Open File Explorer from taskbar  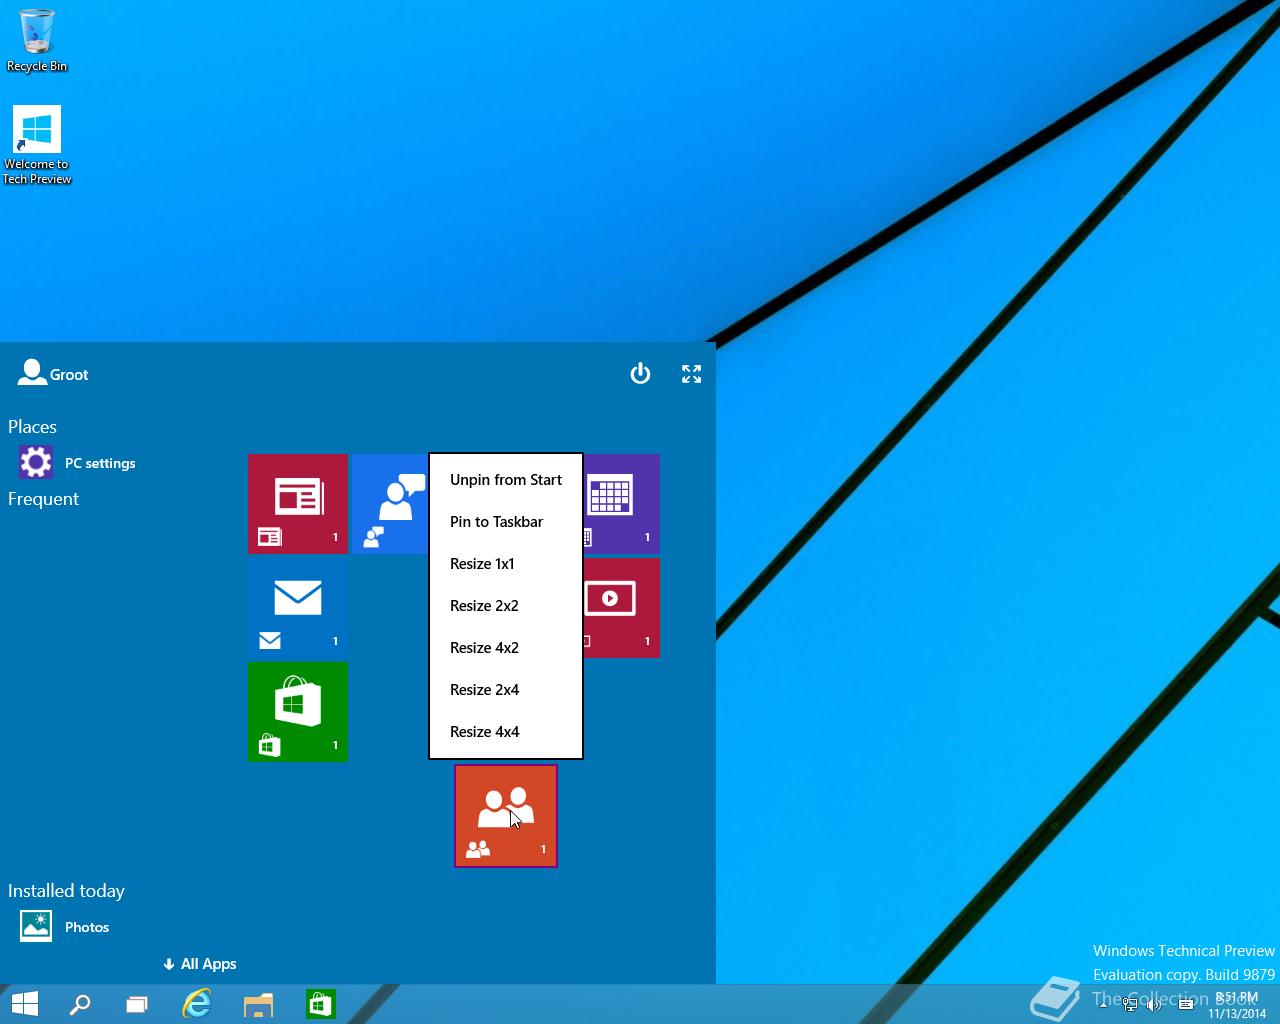click(258, 1004)
